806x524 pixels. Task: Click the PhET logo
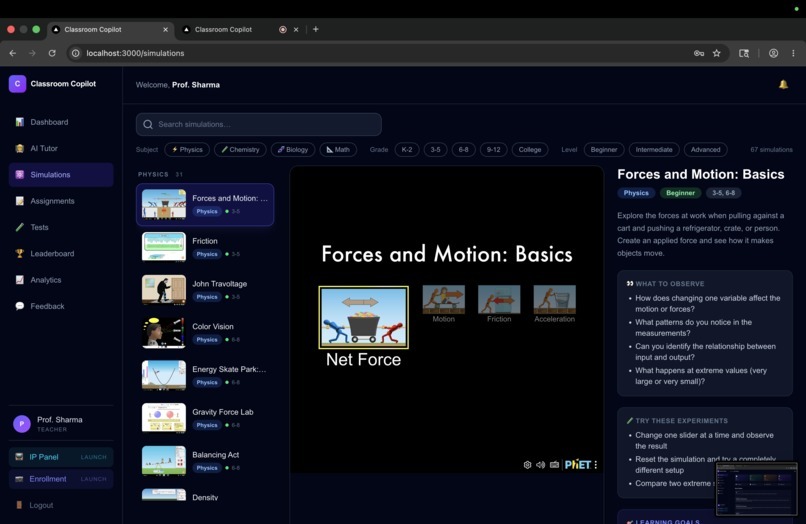[x=578, y=465]
